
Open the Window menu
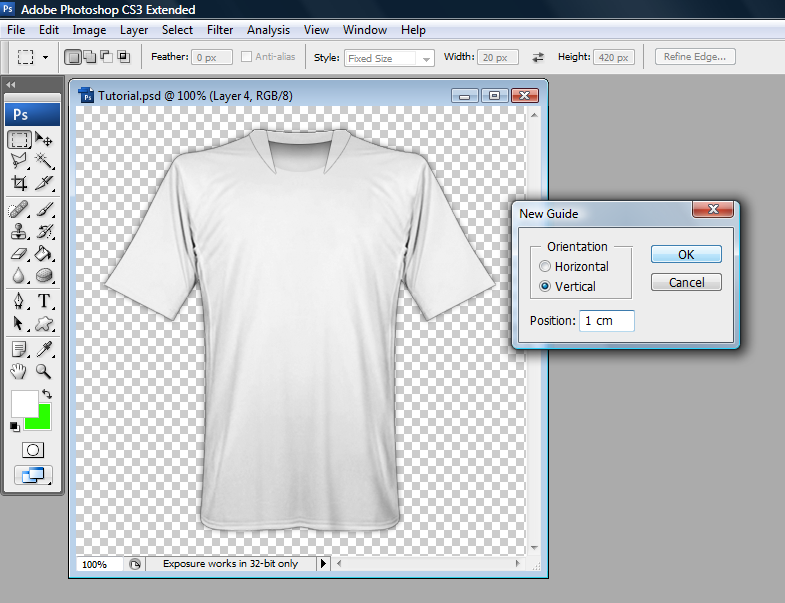364,30
